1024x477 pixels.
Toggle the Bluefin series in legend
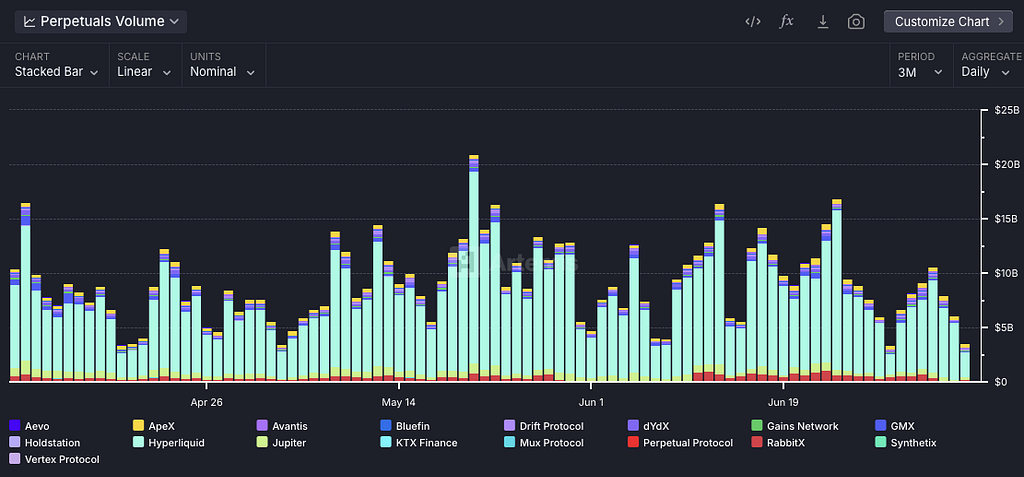(404, 426)
